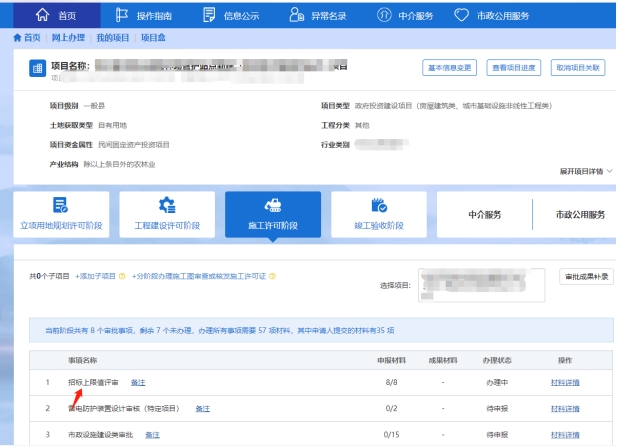Click the calendar check icon on 竣工验收阶段 card
Viewport: 617px width, 446px height.
(379, 205)
